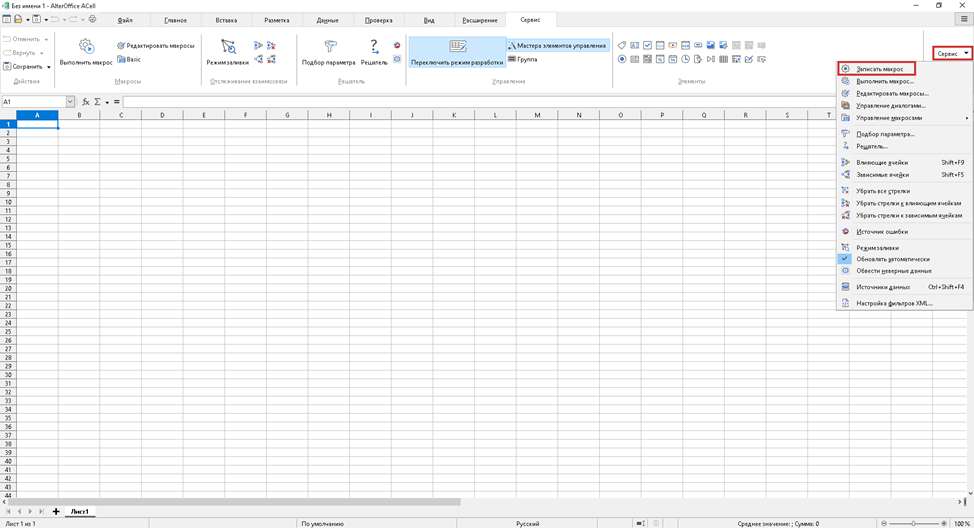The width and height of the screenshot is (974, 528).
Task: Expand the Управление макросами submenu
Action: click(x=899, y=118)
